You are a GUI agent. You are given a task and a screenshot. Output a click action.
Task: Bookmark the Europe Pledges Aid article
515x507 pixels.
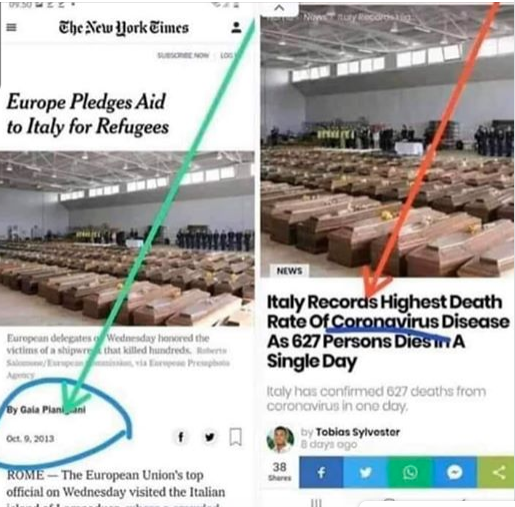236,437
